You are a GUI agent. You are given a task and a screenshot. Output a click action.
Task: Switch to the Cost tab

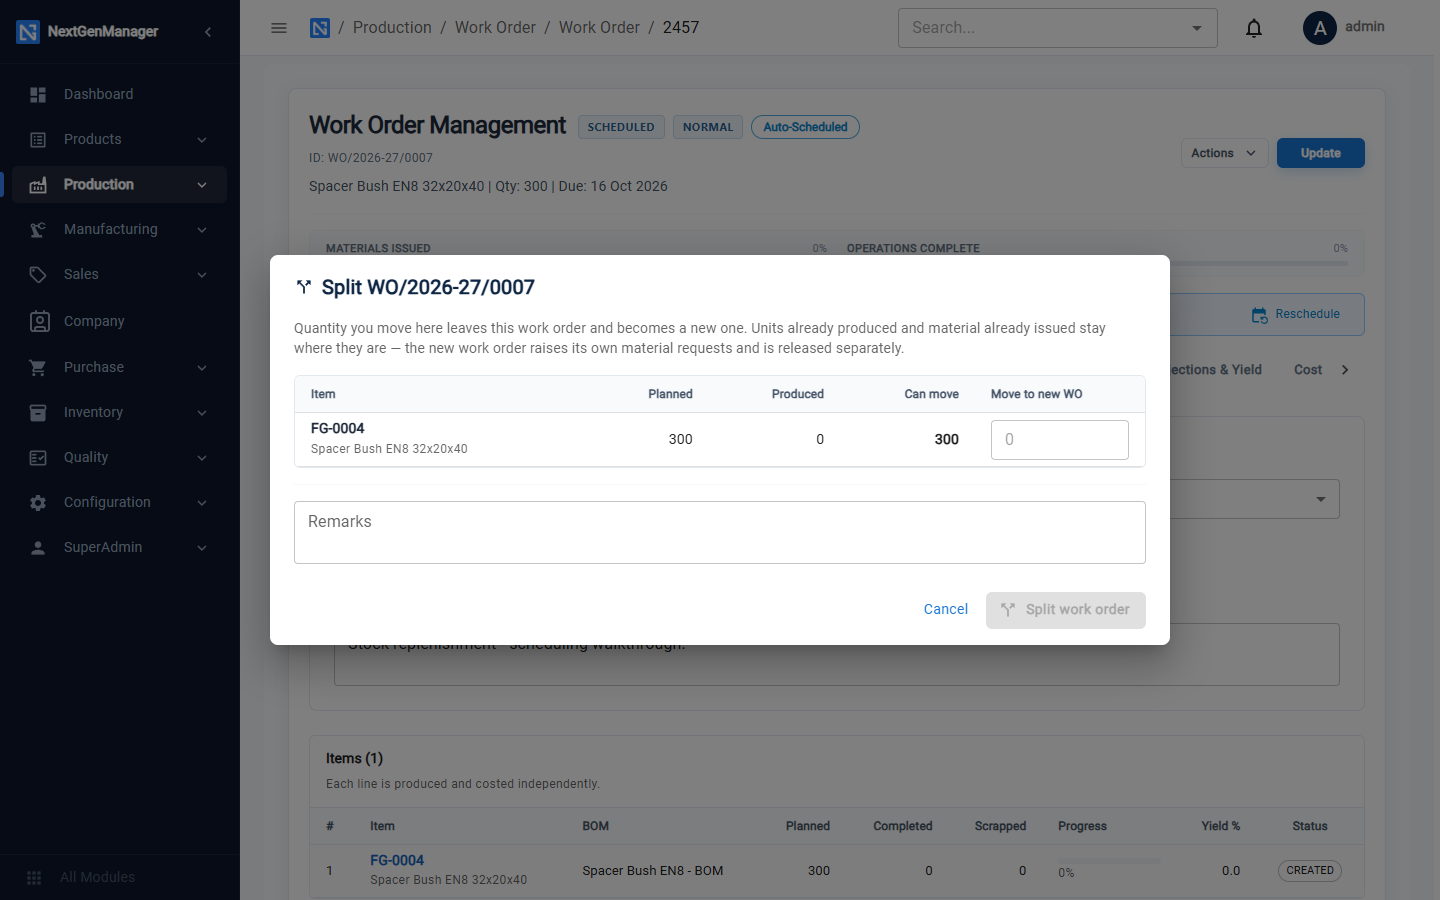(x=1308, y=369)
